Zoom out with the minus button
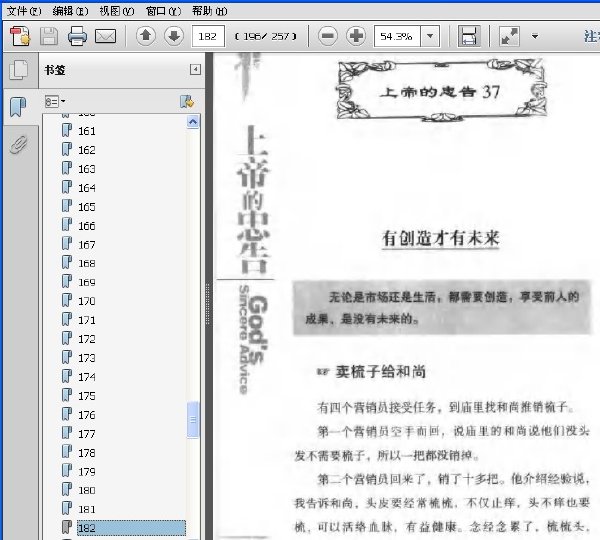Screen dimensions: 600x540 [328, 36]
